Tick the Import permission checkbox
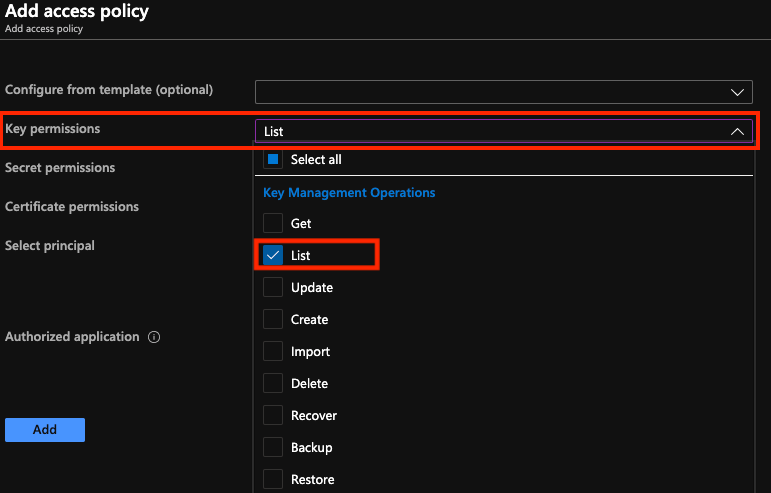This screenshot has width=771, height=493. tap(273, 352)
